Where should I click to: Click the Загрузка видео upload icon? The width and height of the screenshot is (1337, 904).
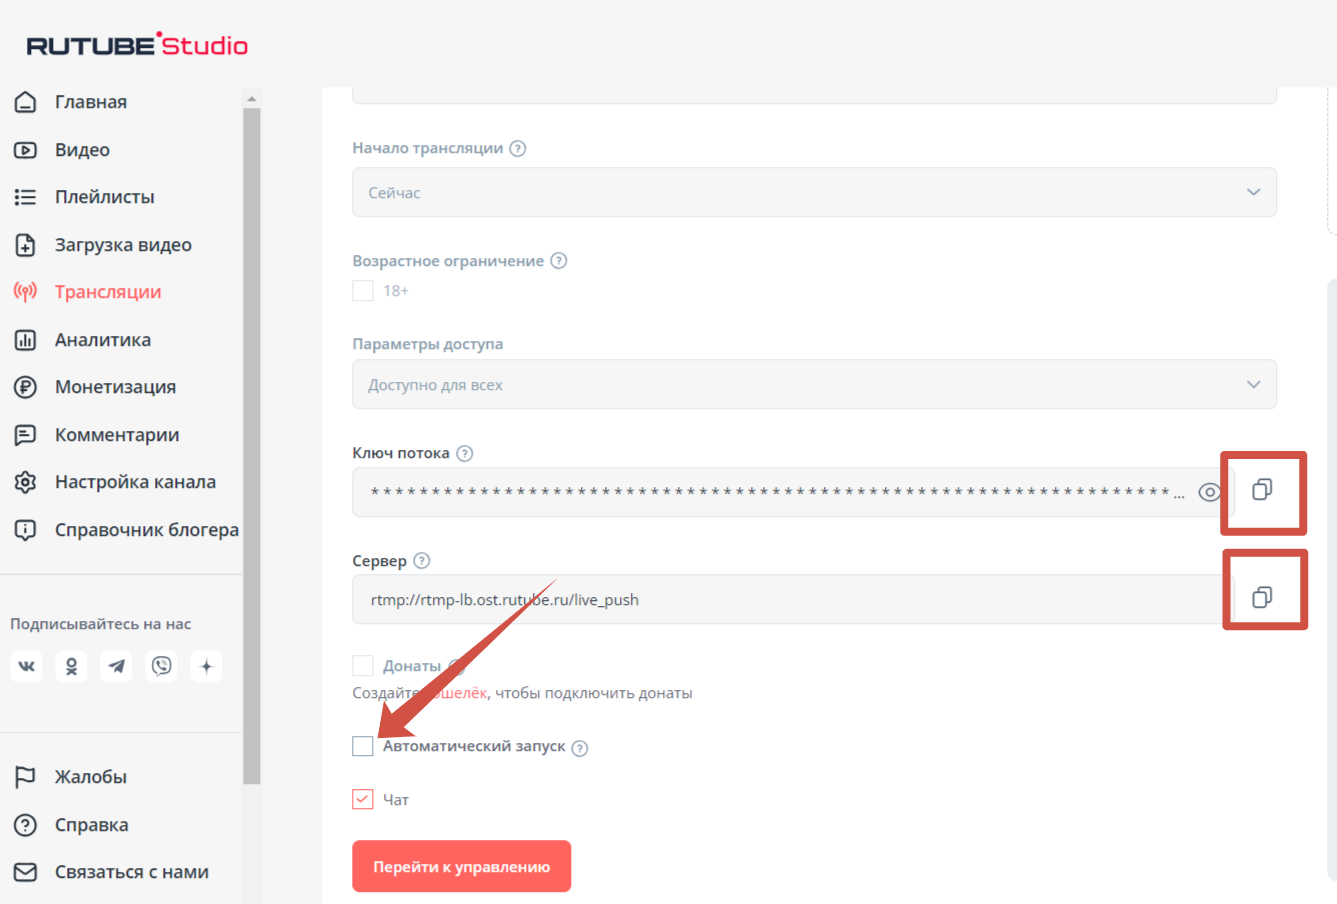26,245
